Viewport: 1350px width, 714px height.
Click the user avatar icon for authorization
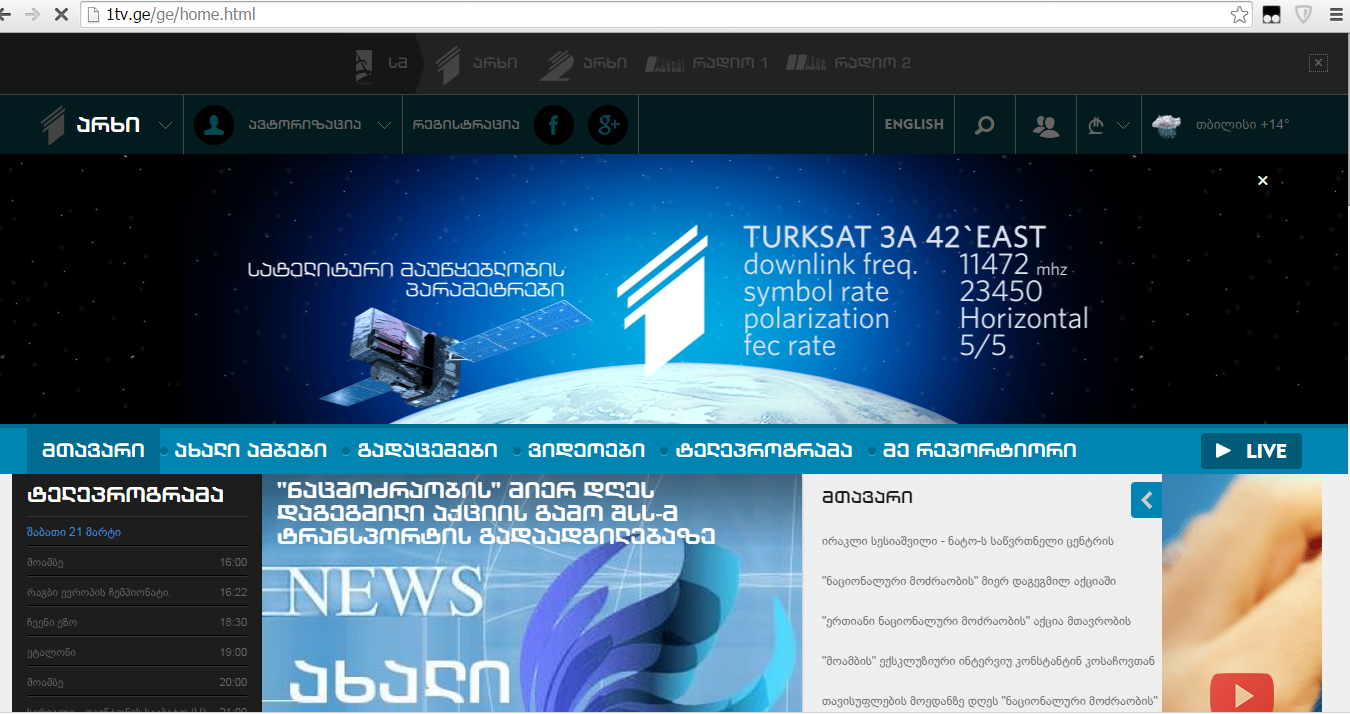213,125
